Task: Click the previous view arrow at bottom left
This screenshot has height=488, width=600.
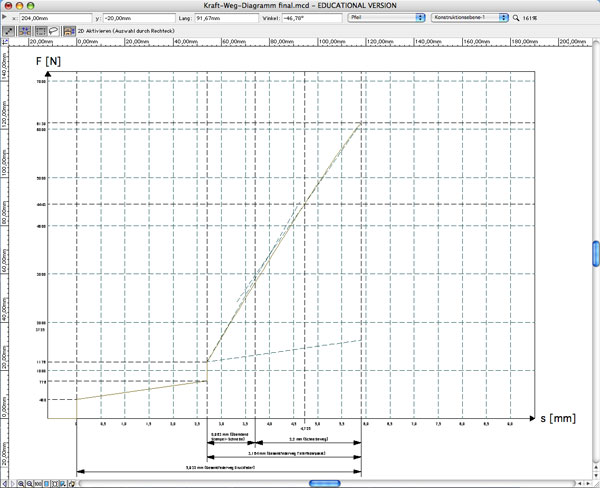Action: 5,484
